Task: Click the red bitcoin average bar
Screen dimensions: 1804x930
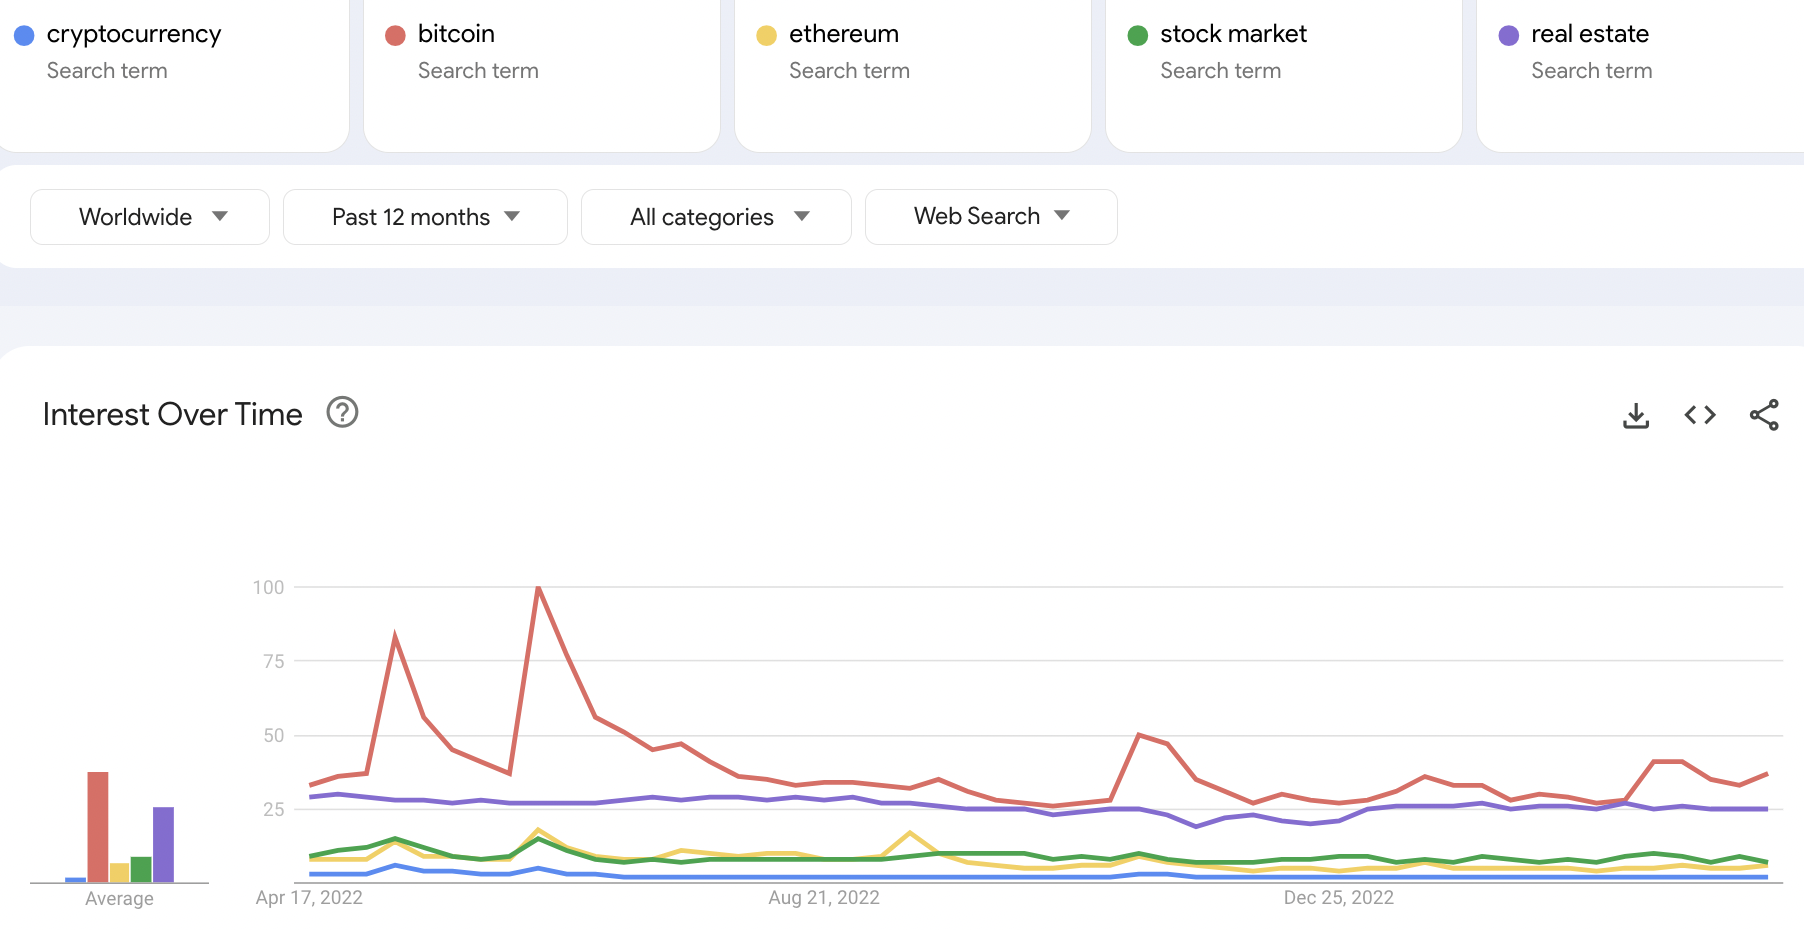Action: click(98, 826)
